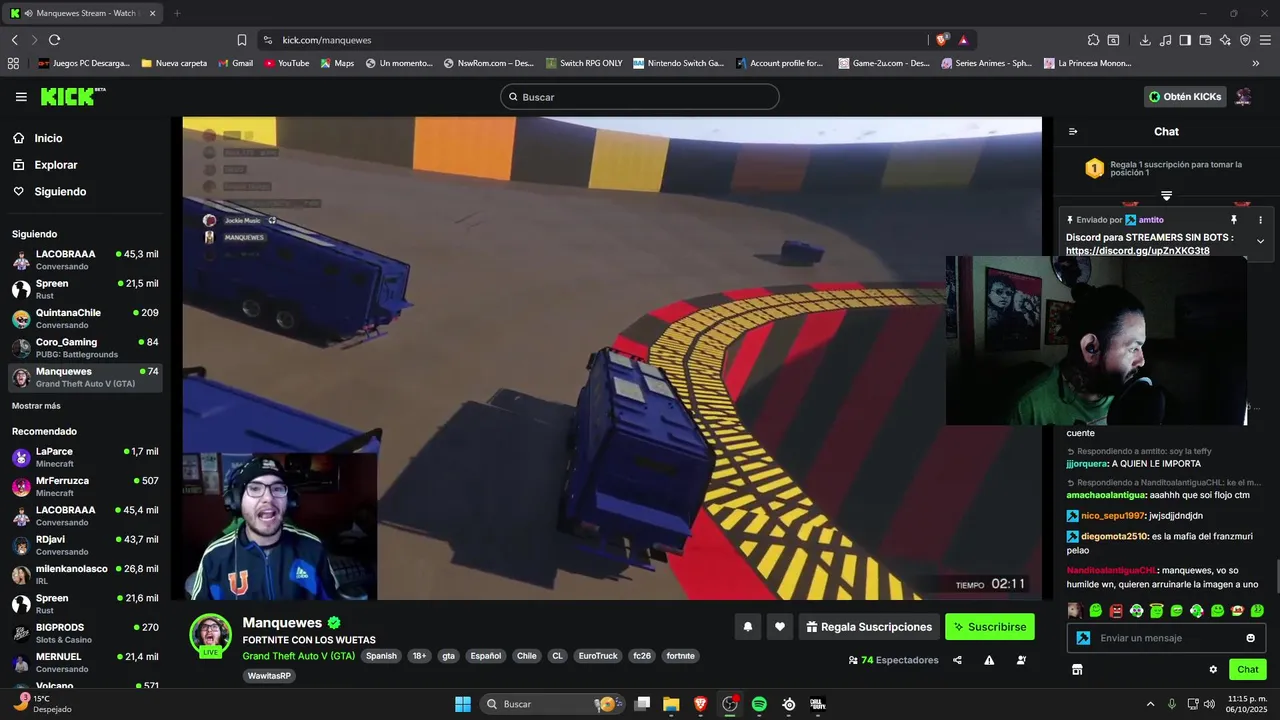Click the Español tag

click(x=486, y=656)
